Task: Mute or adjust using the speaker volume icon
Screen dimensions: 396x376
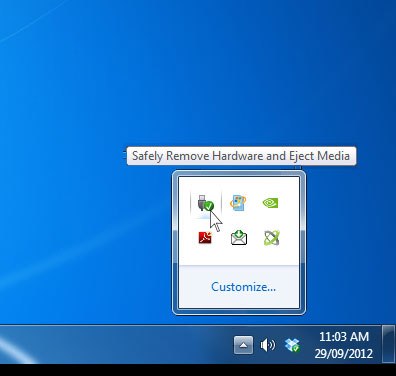Action: [267, 345]
